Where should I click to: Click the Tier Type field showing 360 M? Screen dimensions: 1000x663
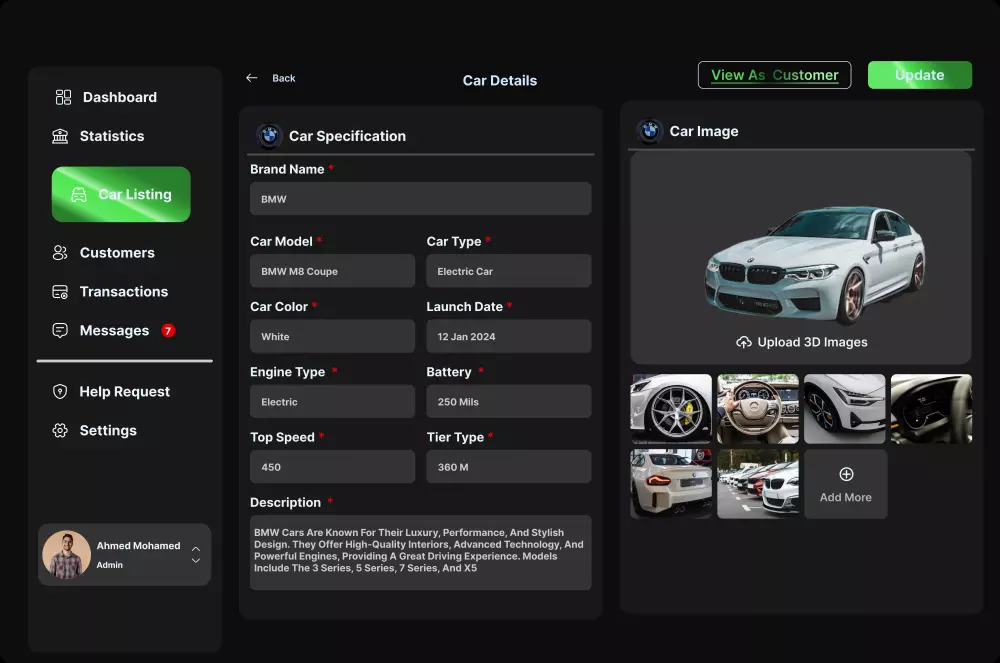509,467
